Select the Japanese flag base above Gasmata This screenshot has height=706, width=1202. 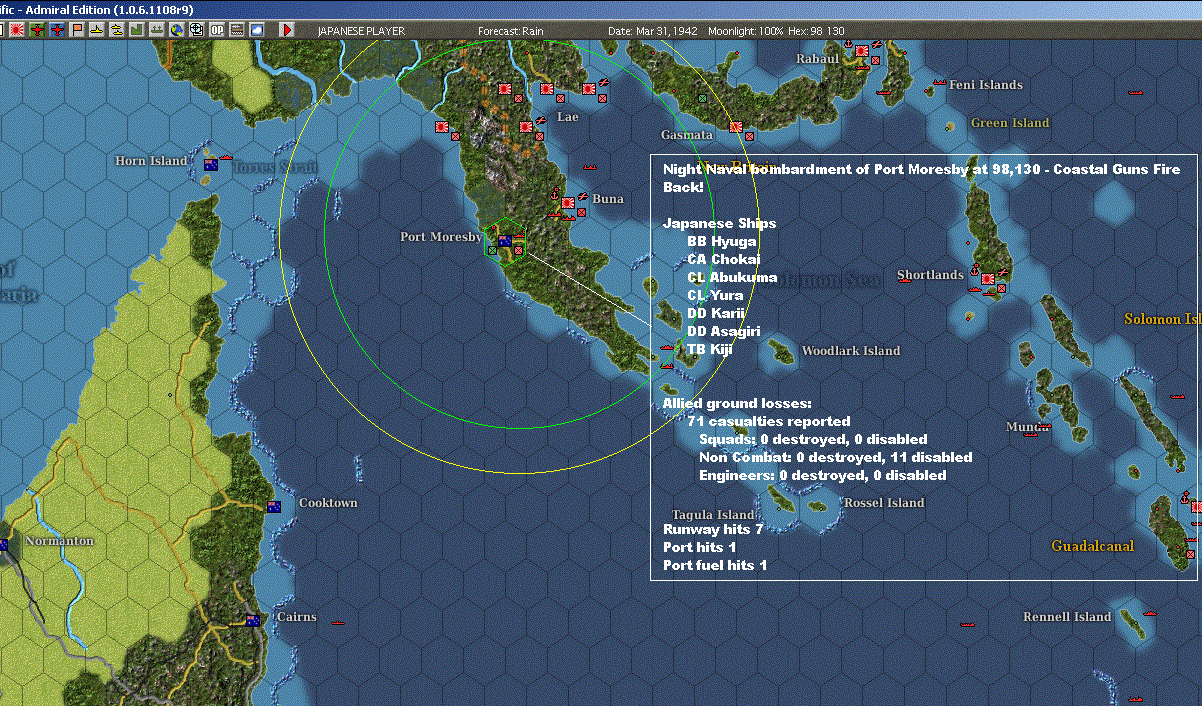point(736,127)
